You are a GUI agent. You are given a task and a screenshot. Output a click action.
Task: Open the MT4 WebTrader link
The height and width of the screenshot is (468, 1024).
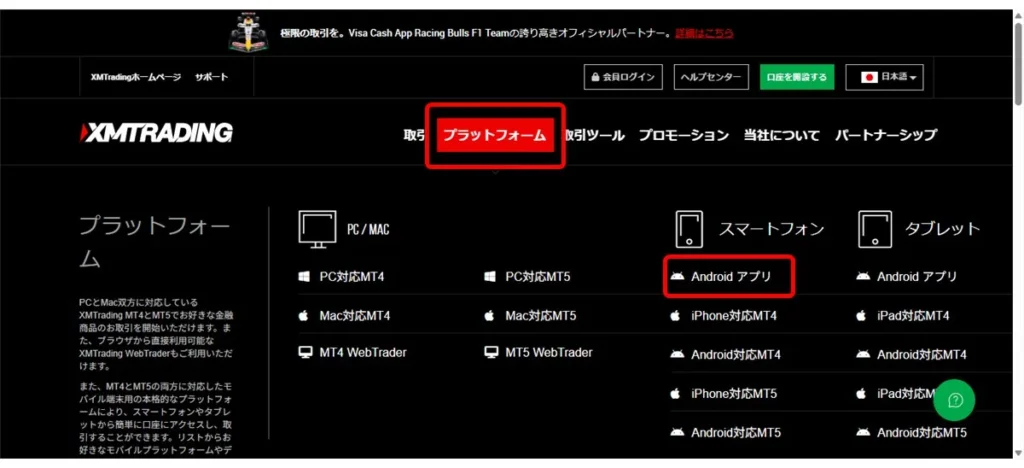363,352
